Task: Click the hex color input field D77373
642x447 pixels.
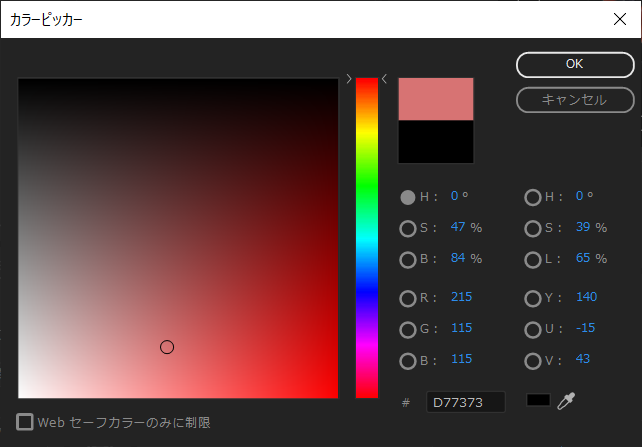Action: [x=465, y=402]
